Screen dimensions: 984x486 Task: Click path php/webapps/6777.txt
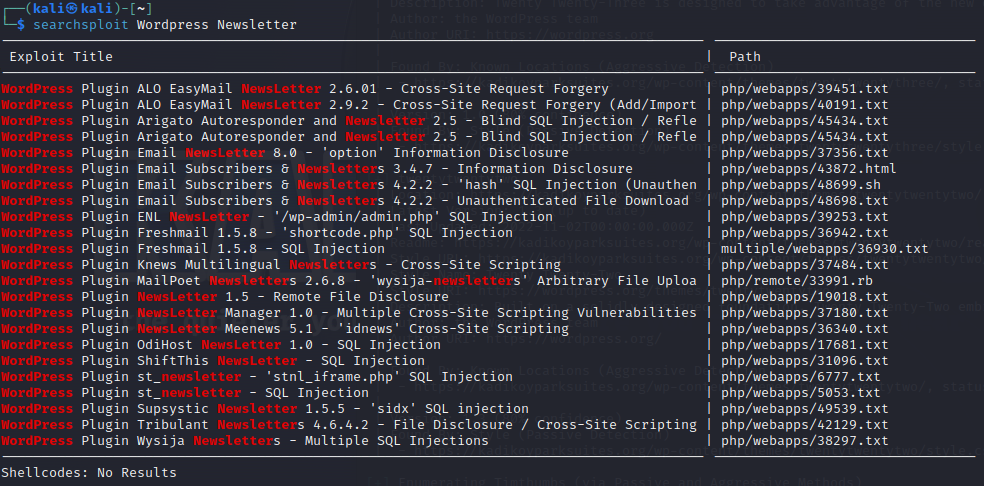801,377
